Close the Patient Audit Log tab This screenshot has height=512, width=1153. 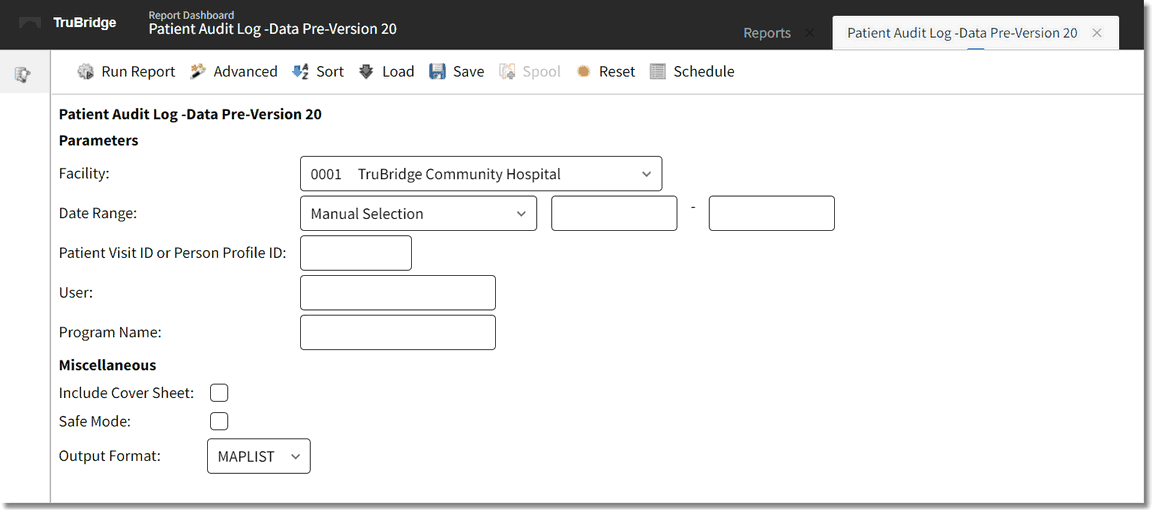click(x=1097, y=33)
